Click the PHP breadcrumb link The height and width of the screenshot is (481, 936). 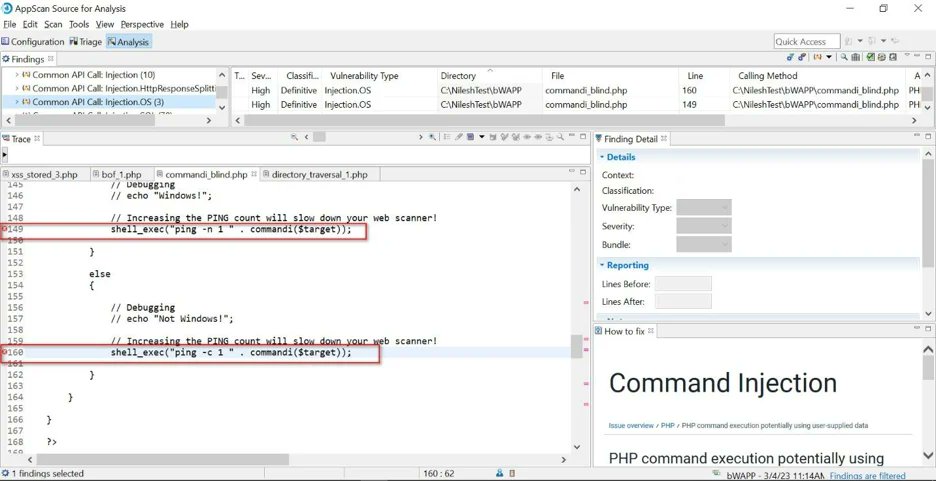667,426
